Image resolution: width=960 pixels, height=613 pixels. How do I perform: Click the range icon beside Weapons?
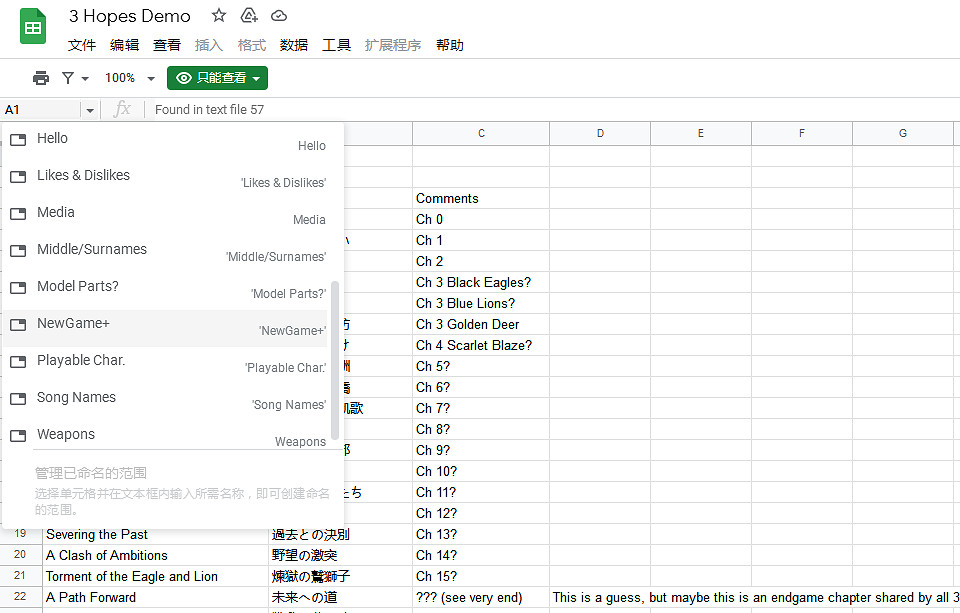tap(18, 436)
